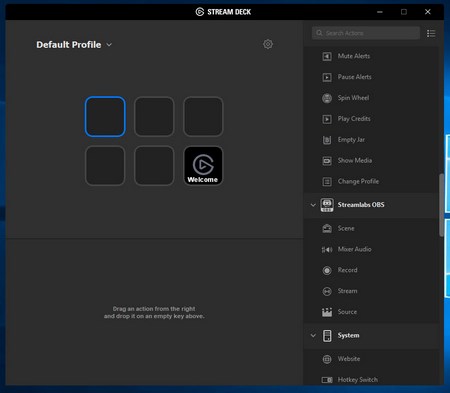
Task: Focus the Search Actions field
Action: tap(366, 33)
